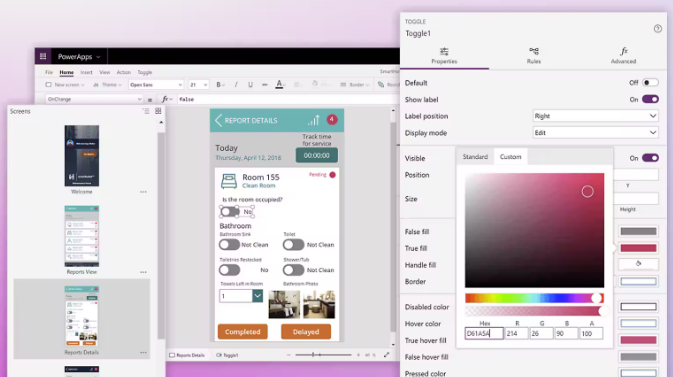Open the Toggle menu tab
This screenshot has width=673, height=377.
coord(145,72)
